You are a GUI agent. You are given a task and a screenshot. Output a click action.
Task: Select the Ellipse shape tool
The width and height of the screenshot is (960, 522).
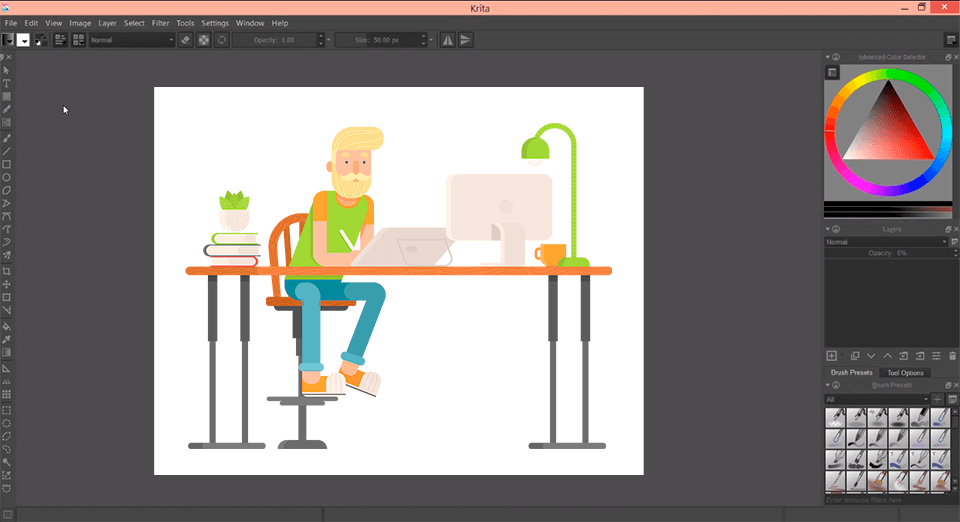point(7,177)
